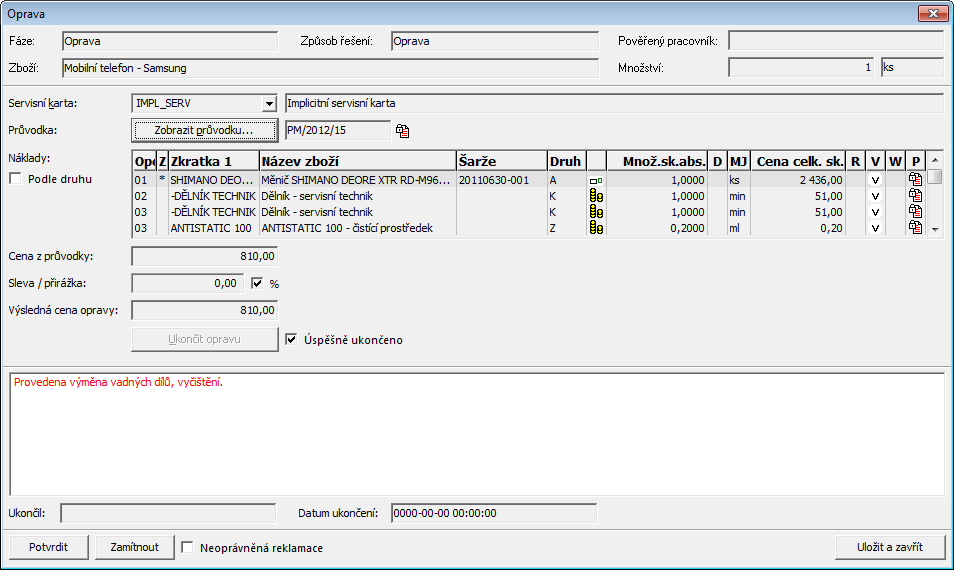This screenshot has height=570, width=954.
Task: Click the table scrollbar up arrow
Action: point(935,160)
